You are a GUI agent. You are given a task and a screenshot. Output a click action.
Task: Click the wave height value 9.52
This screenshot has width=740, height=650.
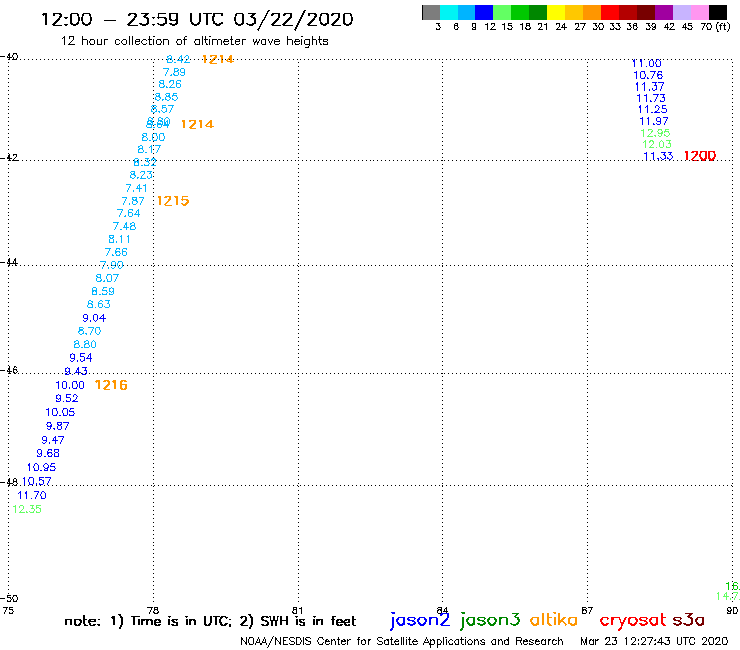67,398
